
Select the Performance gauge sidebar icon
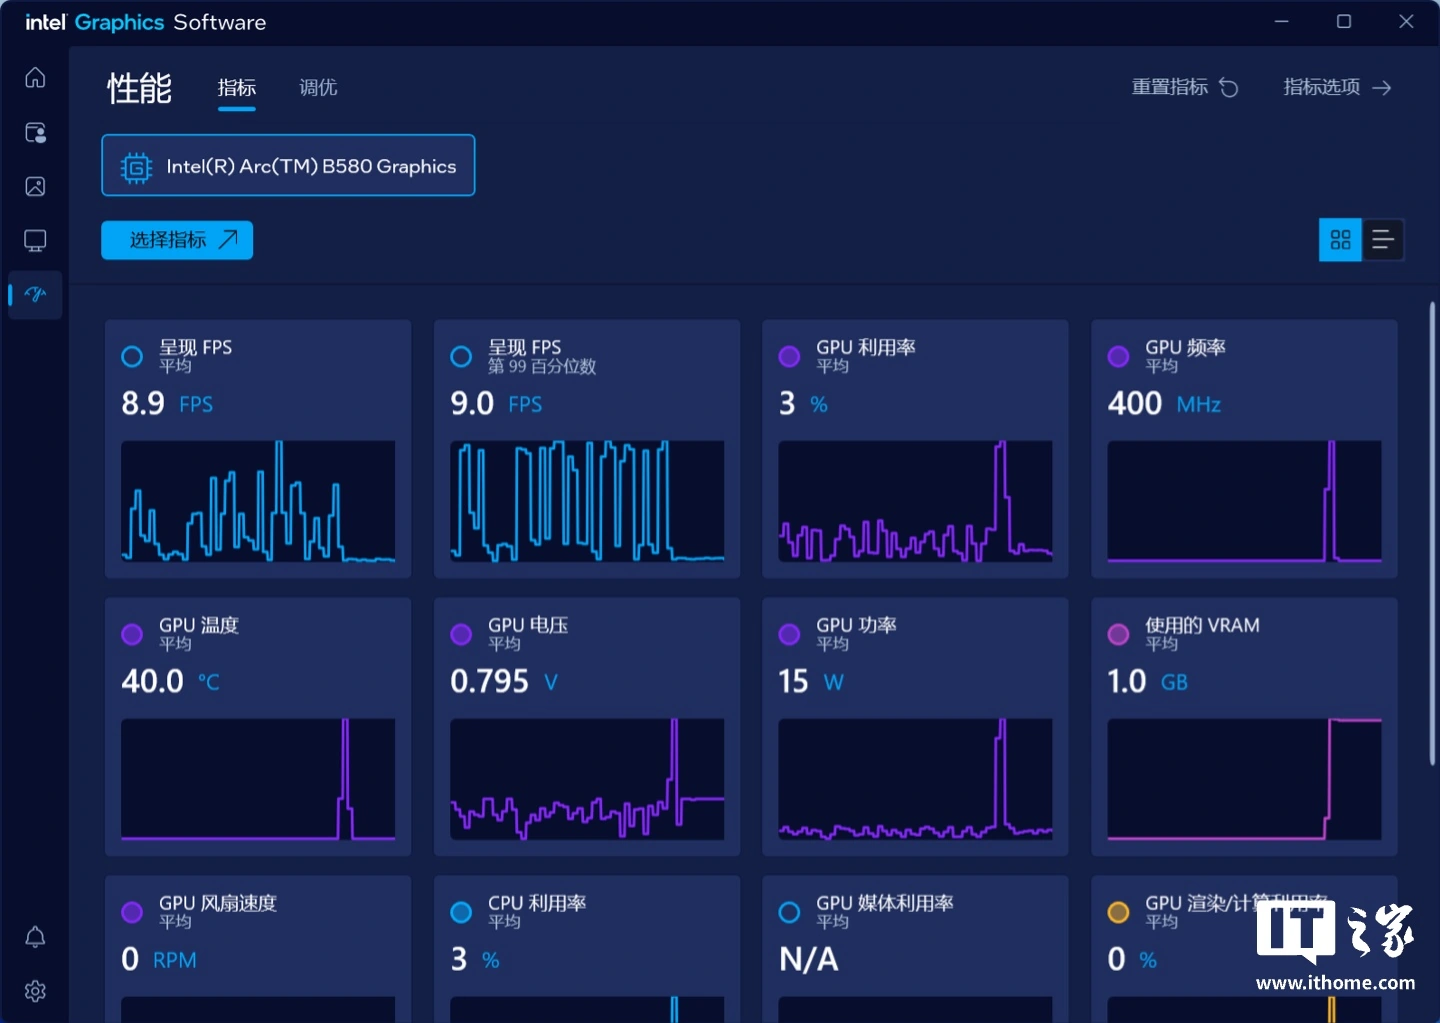(35, 295)
